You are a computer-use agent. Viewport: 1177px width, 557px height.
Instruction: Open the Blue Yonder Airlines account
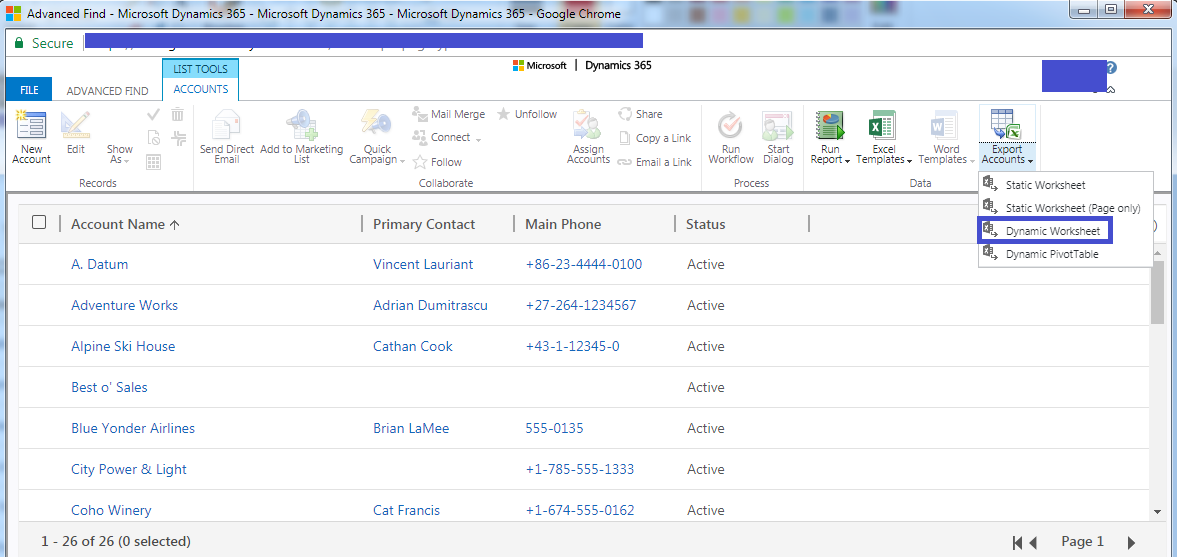coord(133,428)
